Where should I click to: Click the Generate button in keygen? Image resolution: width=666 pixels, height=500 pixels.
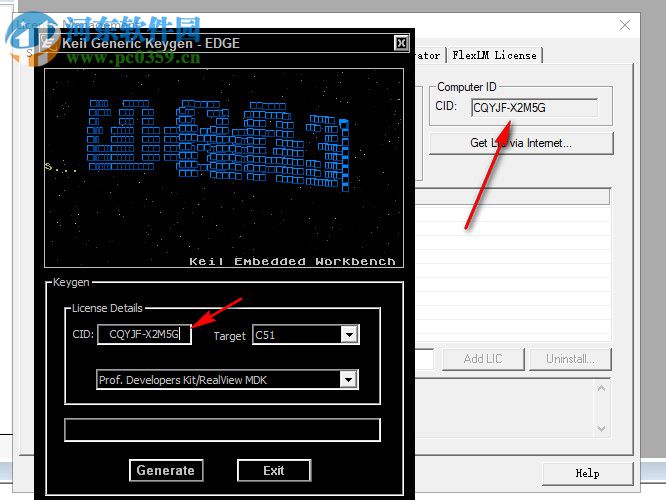[x=166, y=470]
